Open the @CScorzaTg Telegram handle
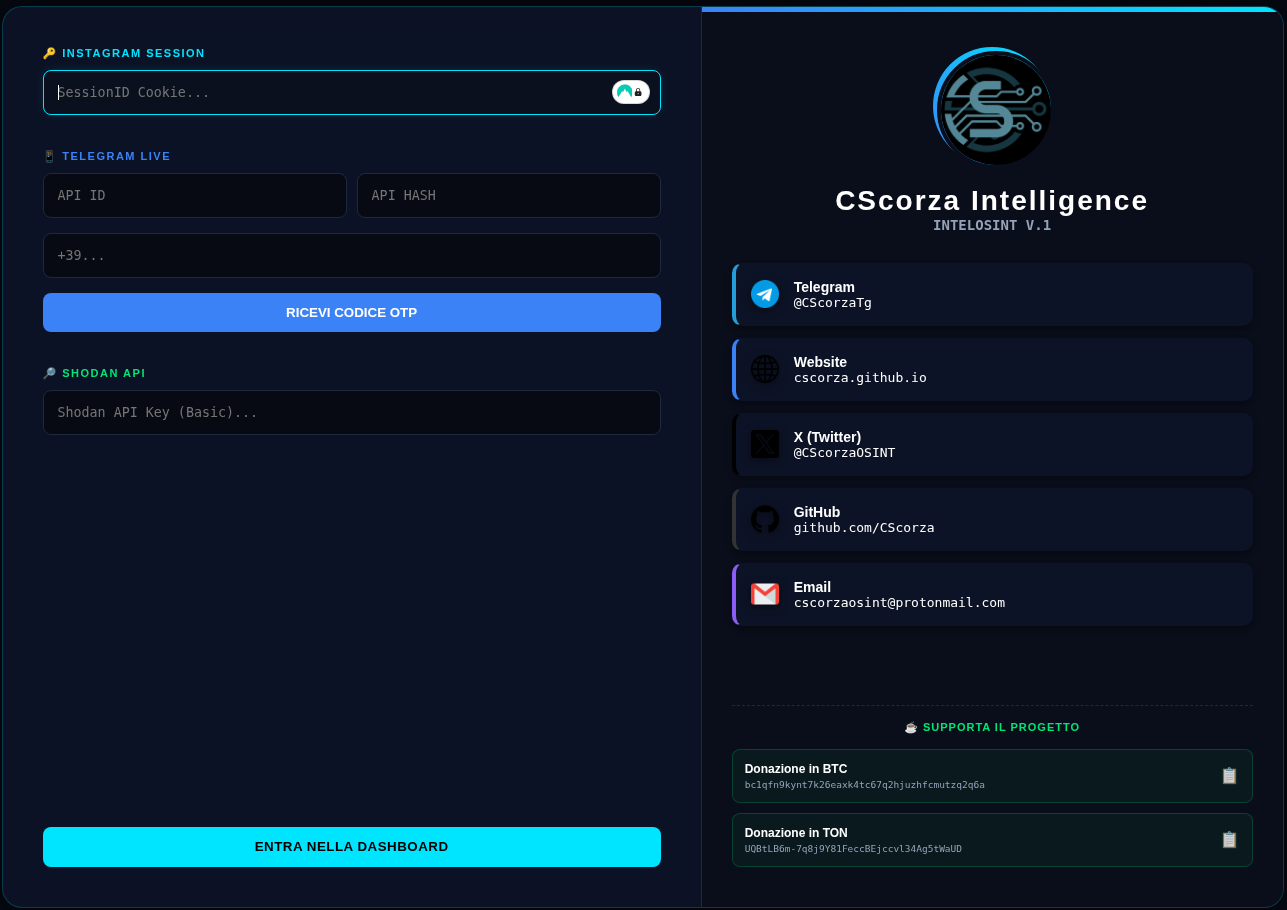 tap(833, 303)
